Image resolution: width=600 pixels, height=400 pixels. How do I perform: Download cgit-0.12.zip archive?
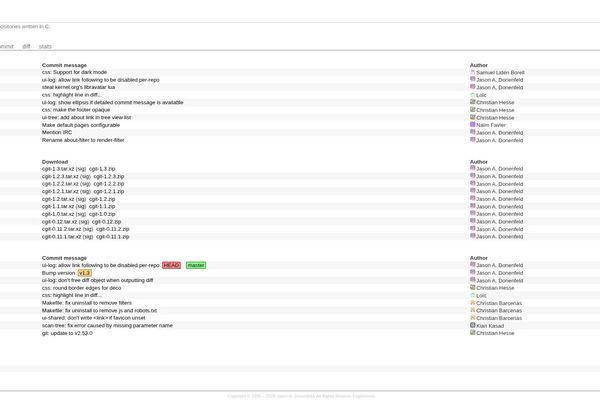point(106,221)
